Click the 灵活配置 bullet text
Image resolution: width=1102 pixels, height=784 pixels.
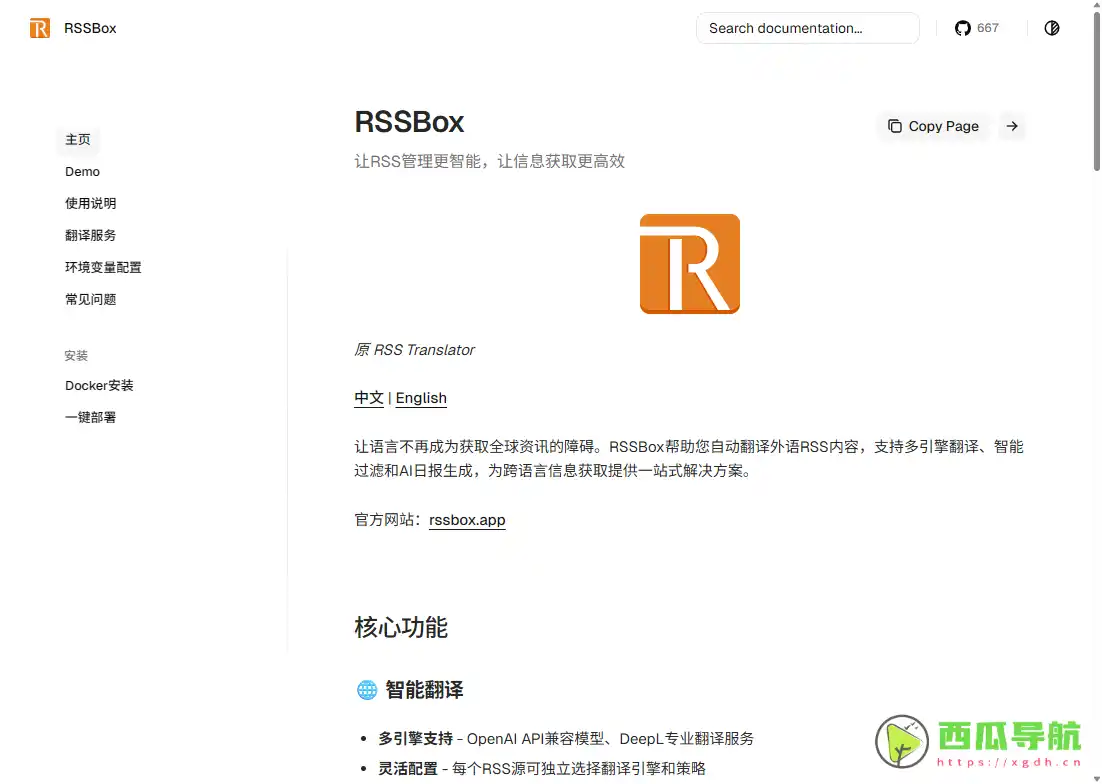coord(408,769)
